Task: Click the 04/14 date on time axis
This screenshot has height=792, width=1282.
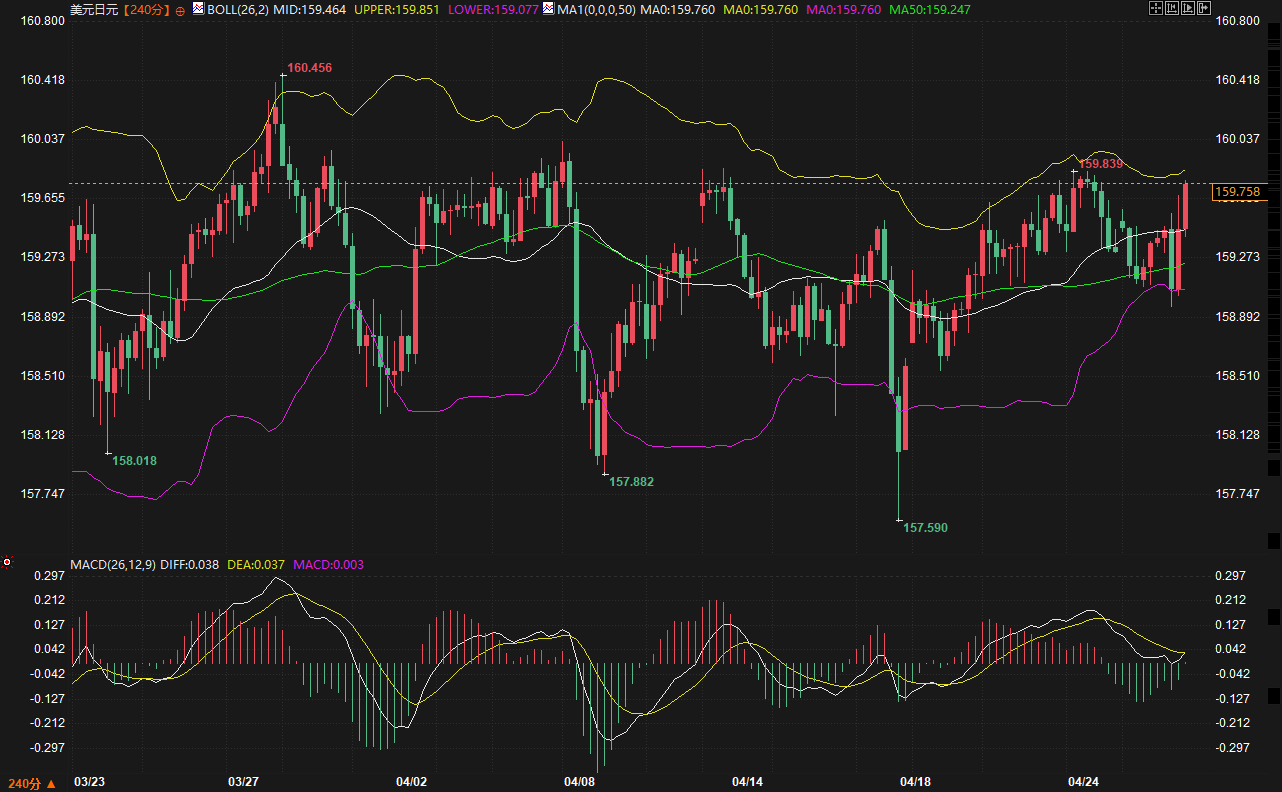Action: (x=747, y=781)
